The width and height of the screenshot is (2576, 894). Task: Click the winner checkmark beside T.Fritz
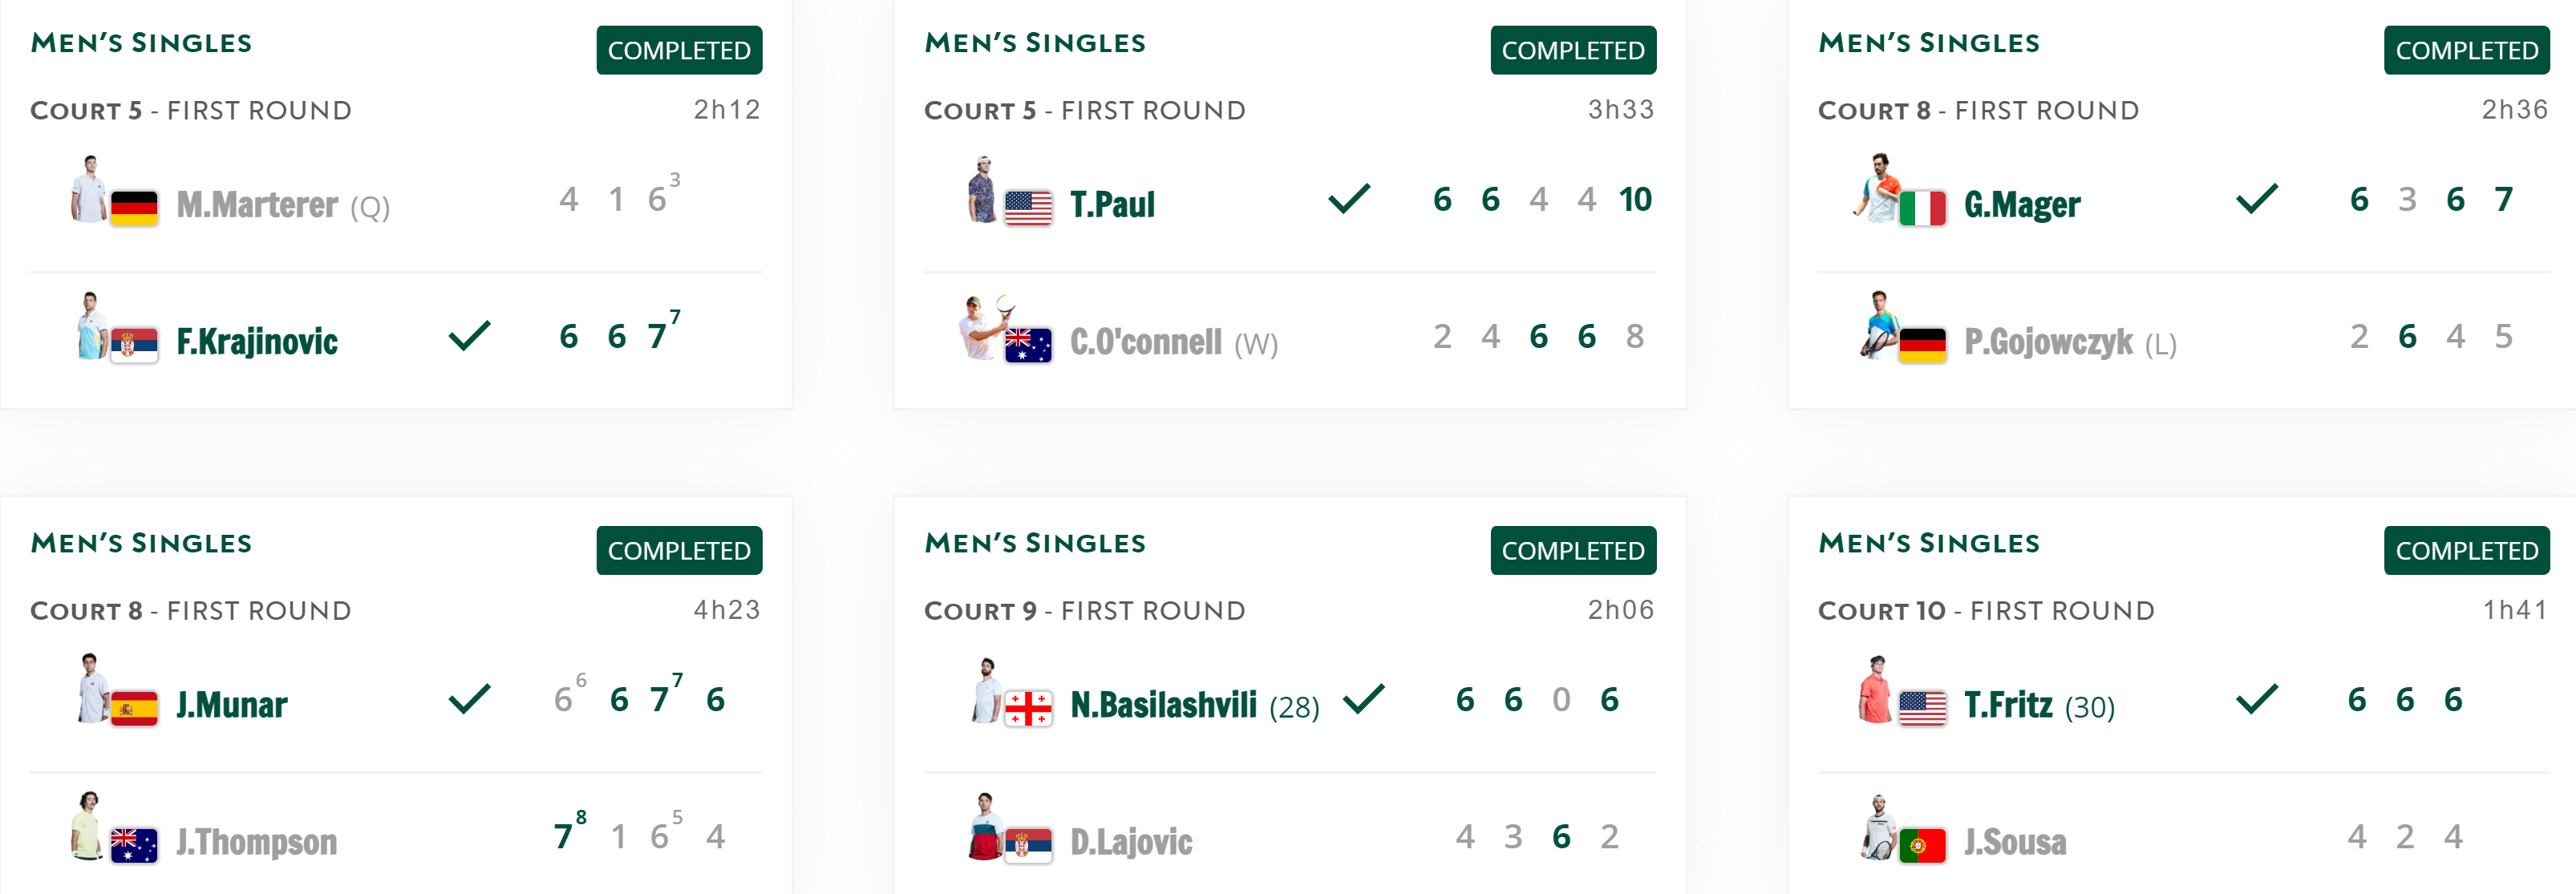[x=2257, y=699]
